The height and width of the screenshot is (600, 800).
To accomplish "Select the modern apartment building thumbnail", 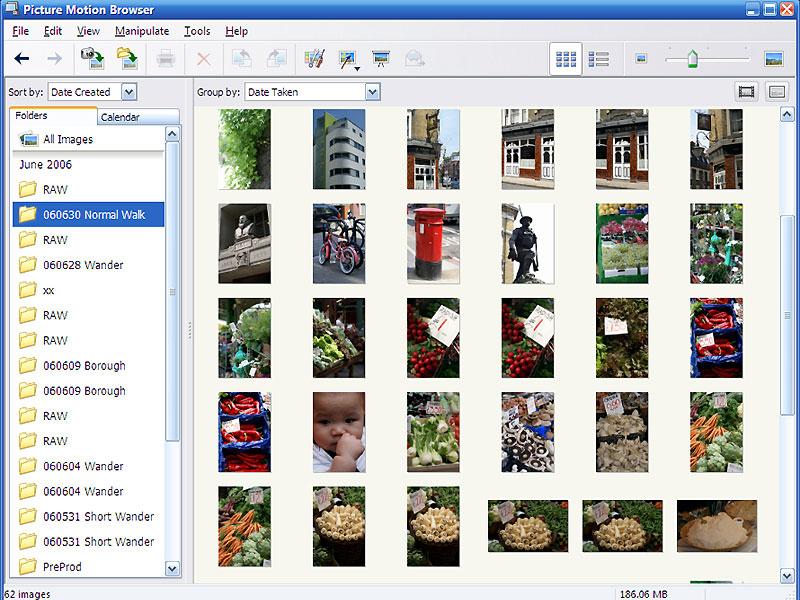I will click(339, 149).
